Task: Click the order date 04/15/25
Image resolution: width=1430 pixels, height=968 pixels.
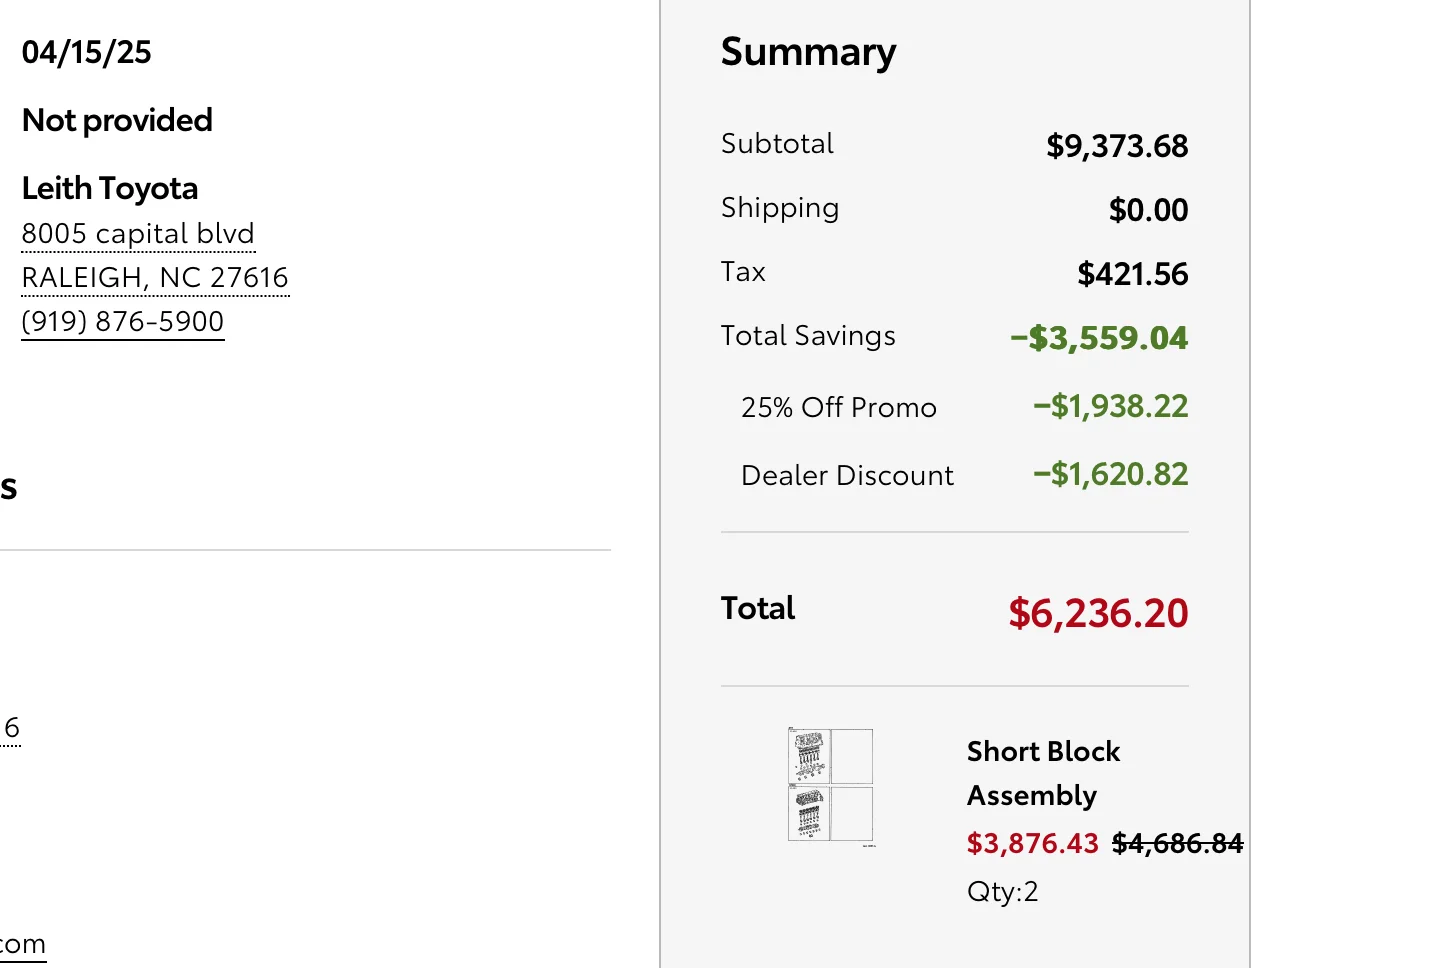Action: pos(87,52)
